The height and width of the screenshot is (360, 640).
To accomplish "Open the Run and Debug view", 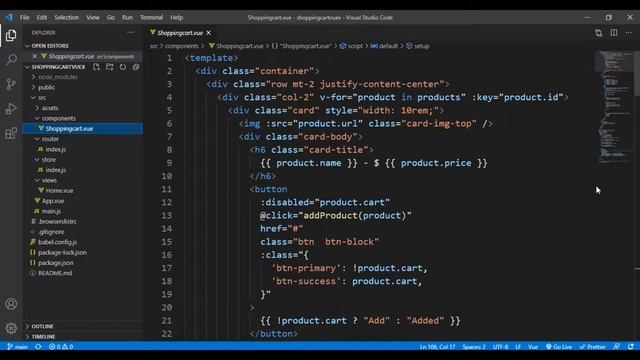I will (x=11, y=109).
